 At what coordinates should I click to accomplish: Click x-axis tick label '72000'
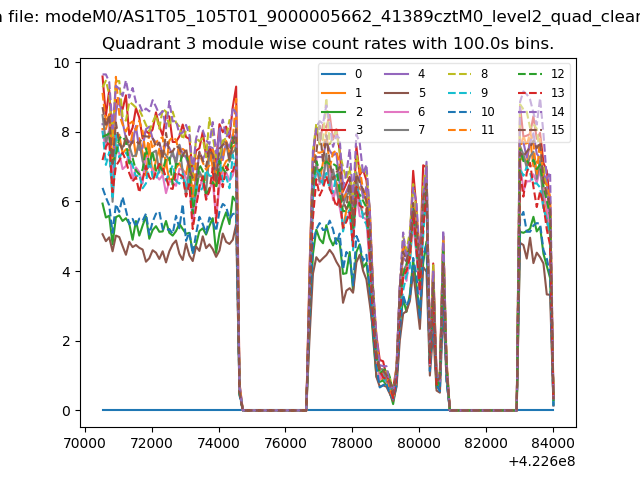[x=152, y=443]
